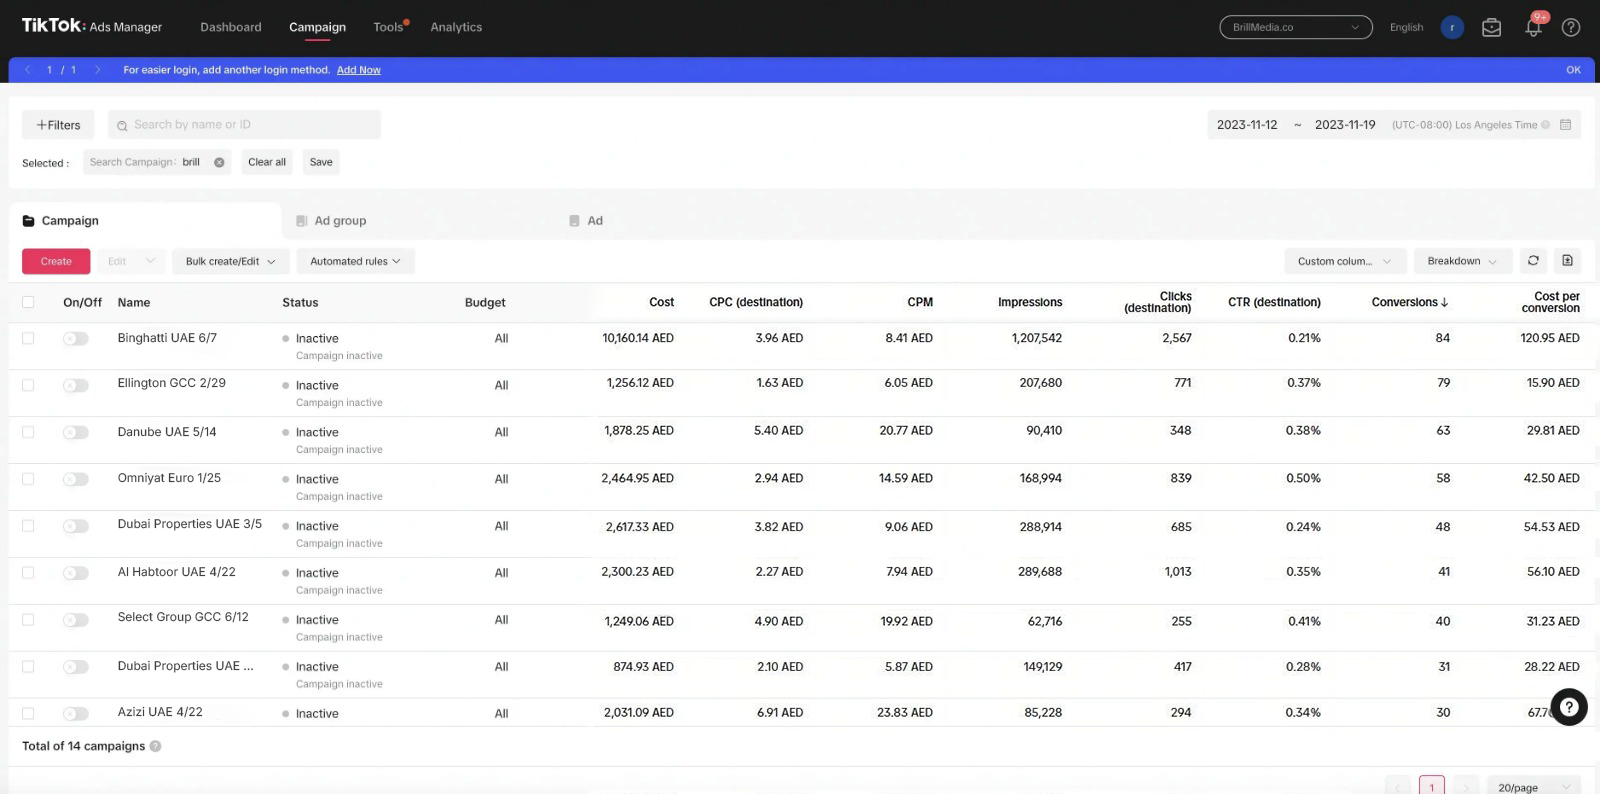Open the date range calendar icon

(1565, 125)
